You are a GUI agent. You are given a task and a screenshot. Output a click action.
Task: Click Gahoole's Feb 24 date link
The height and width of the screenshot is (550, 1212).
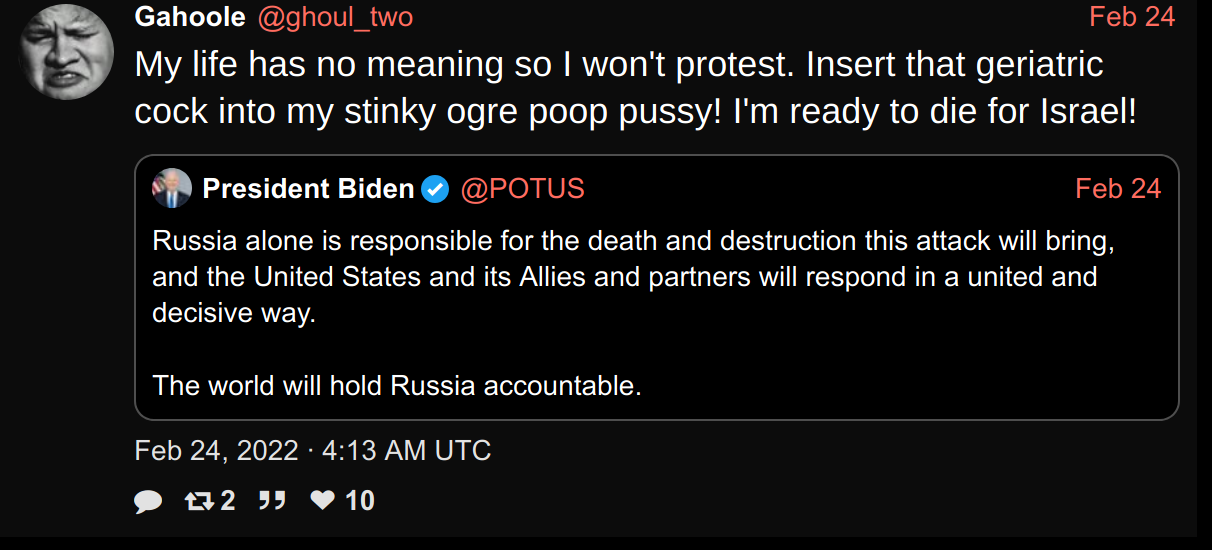coord(1132,17)
